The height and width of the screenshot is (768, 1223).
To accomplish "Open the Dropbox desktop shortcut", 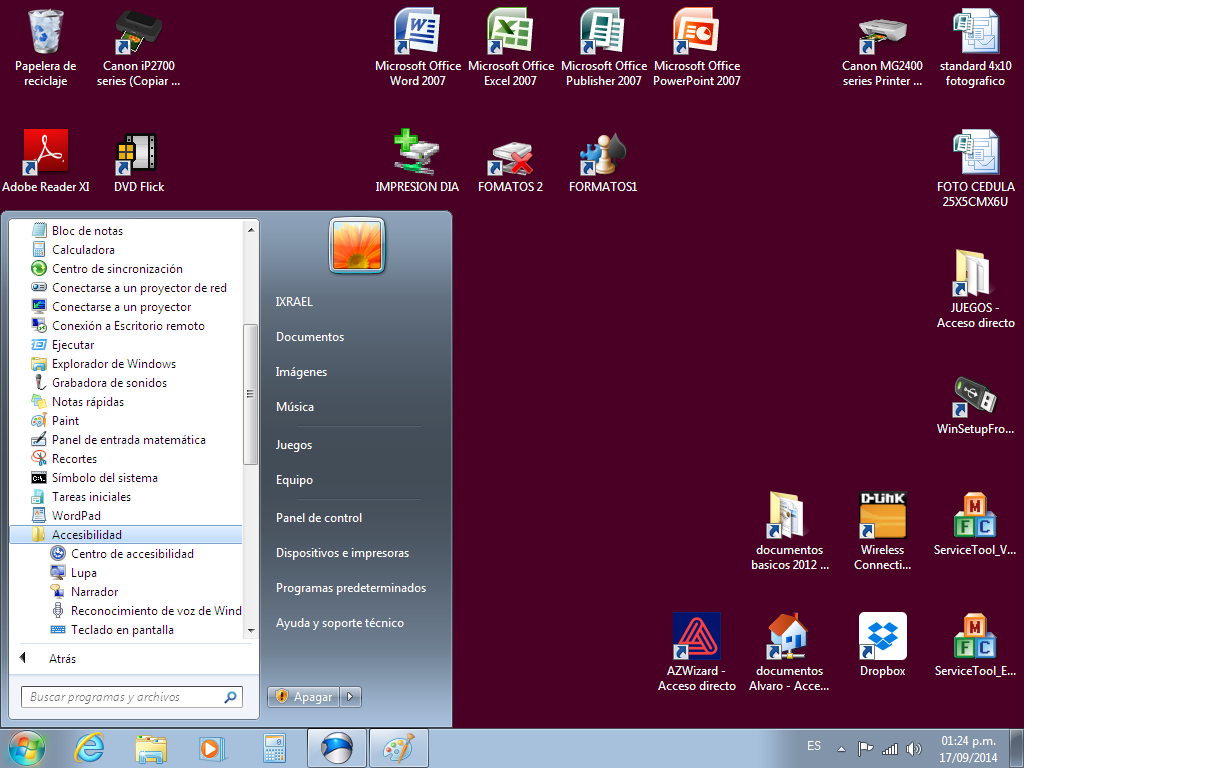I will [882, 637].
